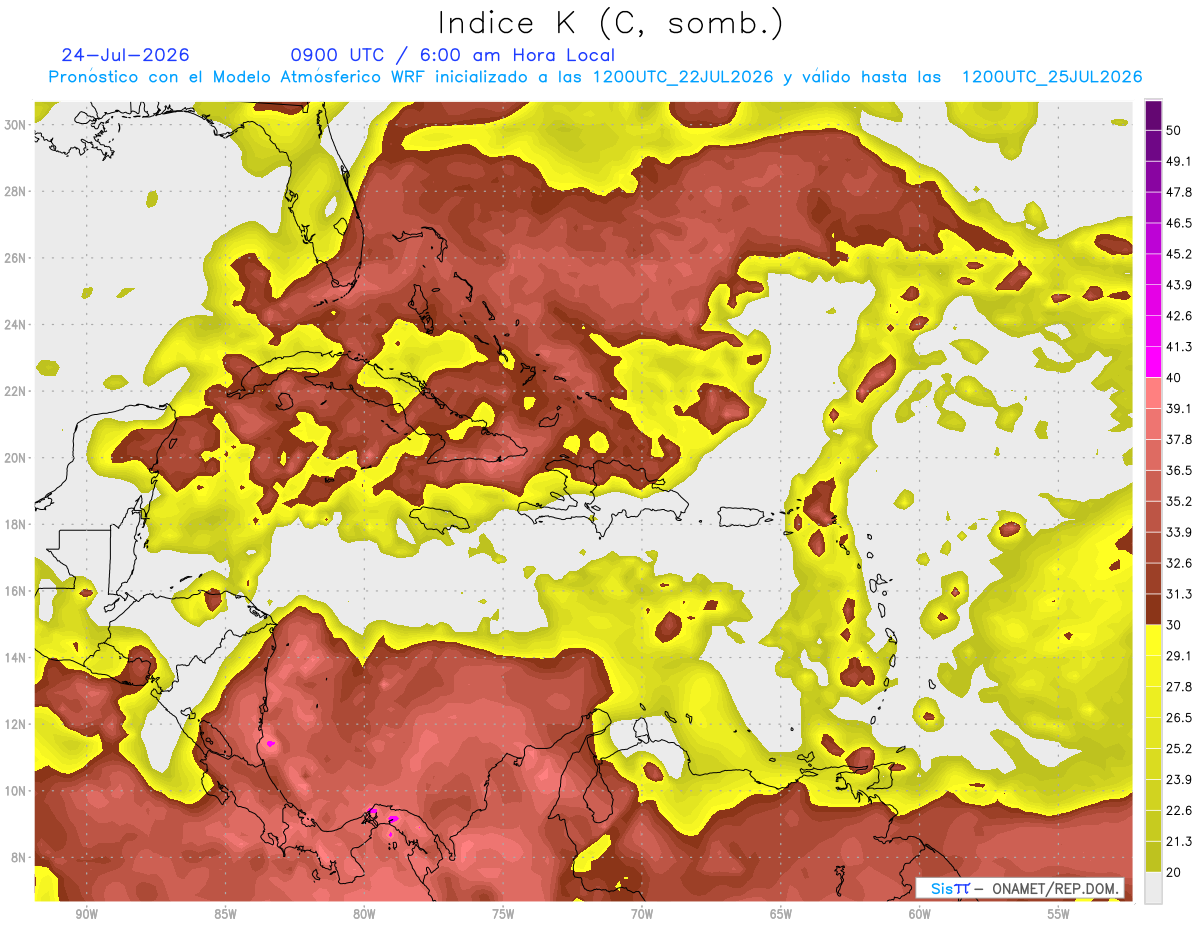1200x927 pixels.
Task: Click the colorbar value "23.9"
Action: click(1178, 780)
